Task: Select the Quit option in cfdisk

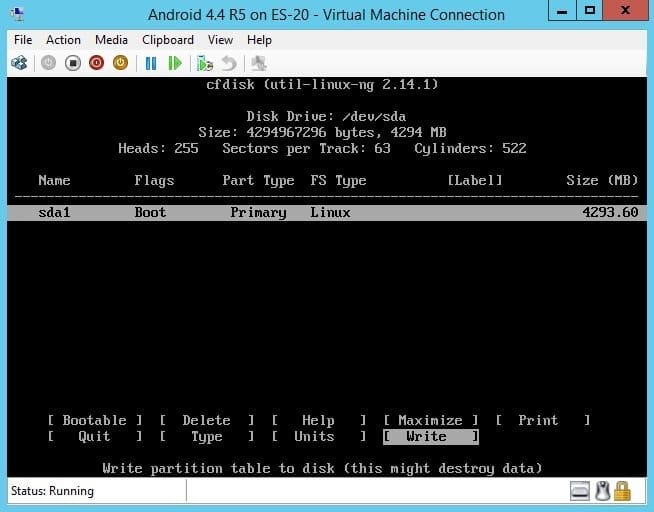Action: (95, 437)
